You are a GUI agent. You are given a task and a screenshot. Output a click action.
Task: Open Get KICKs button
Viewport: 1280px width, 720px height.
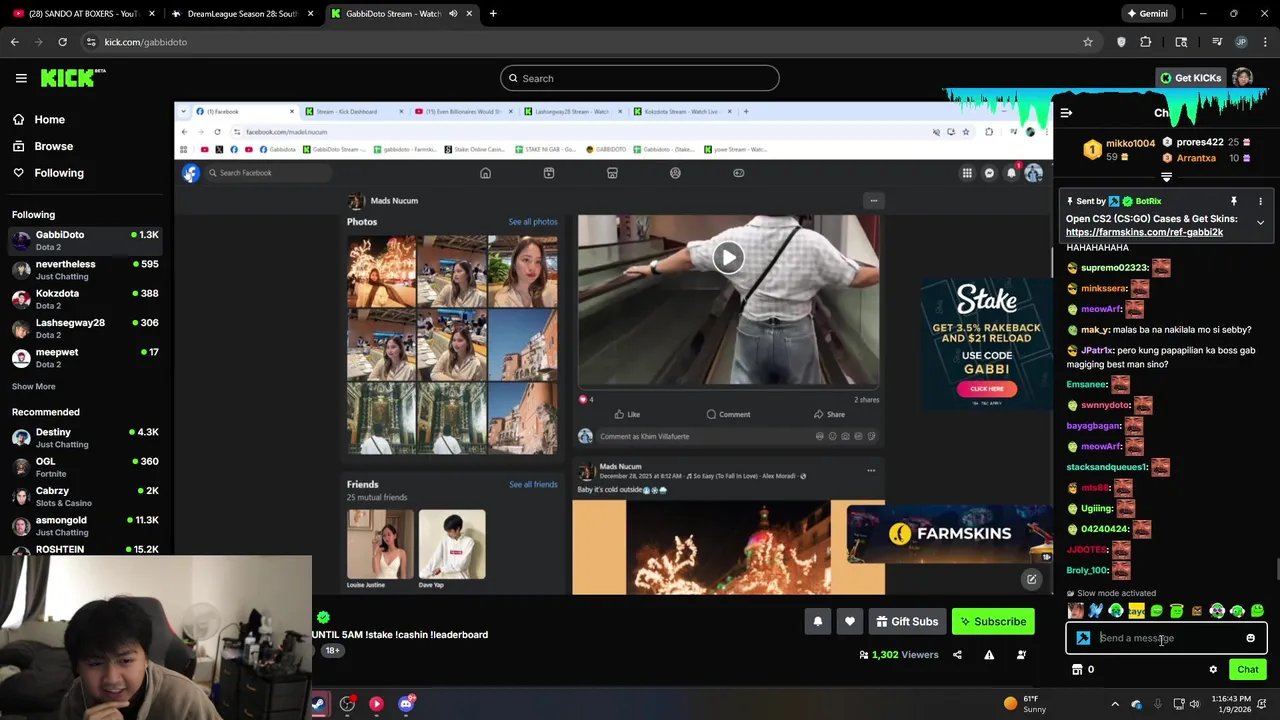(x=1190, y=78)
